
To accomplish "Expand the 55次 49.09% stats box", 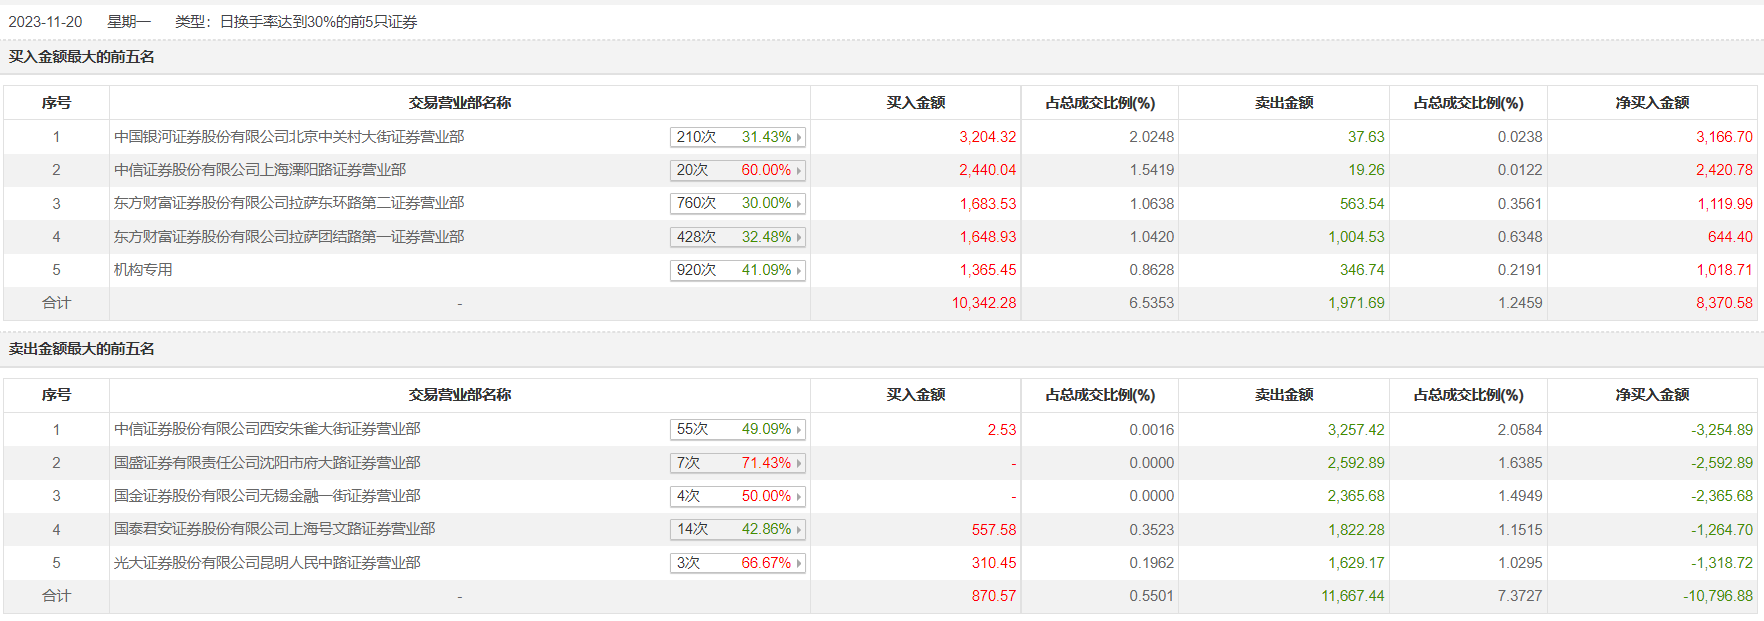I will pyautogui.click(x=737, y=429).
